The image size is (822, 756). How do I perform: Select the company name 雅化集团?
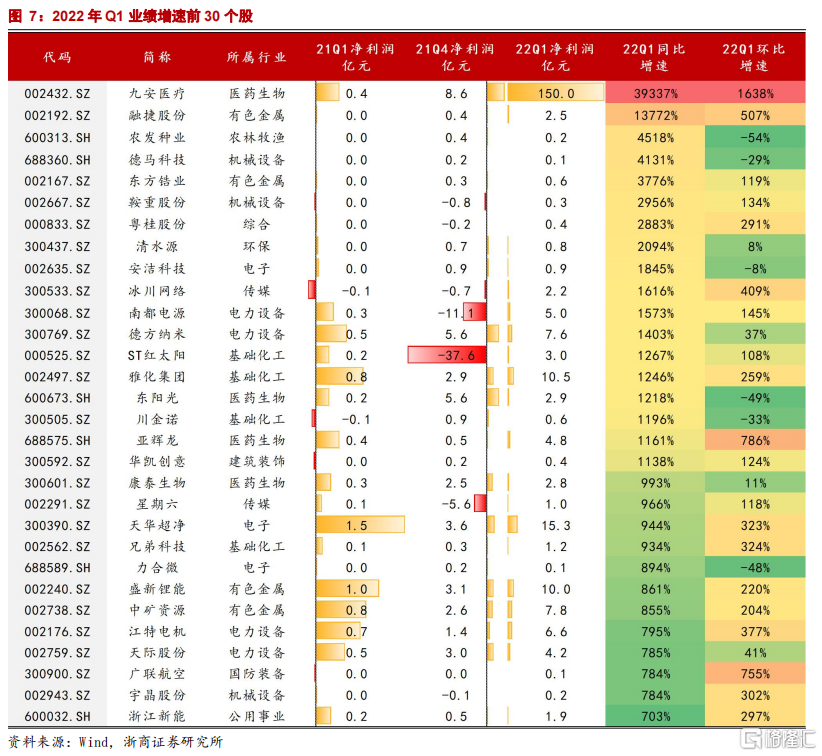[157, 377]
